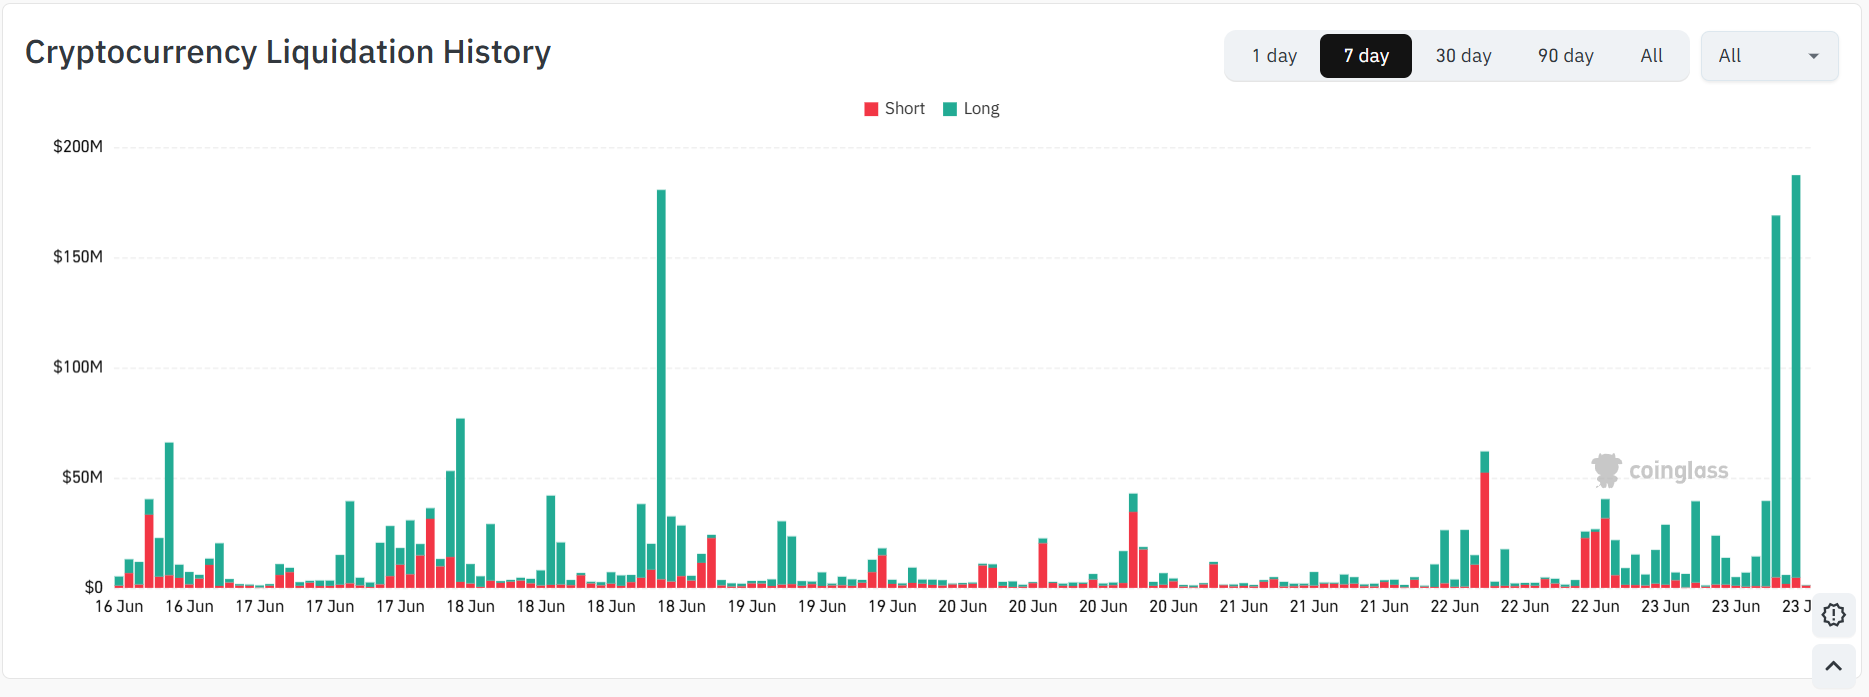Click the $200M axis label
This screenshot has width=1869, height=697.
coord(78,146)
